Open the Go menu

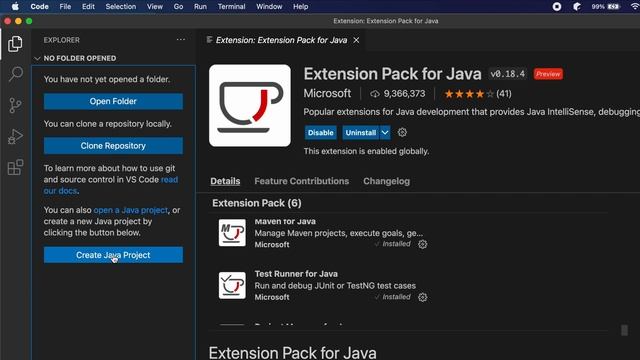pyautogui.click(x=178, y=7)
